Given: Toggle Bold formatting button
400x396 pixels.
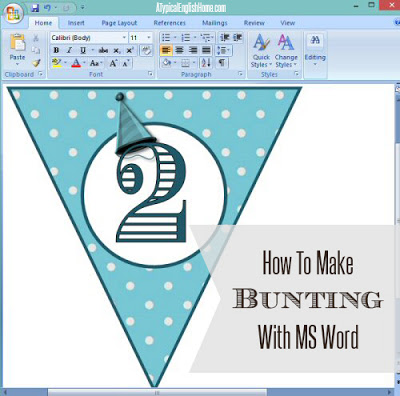Looking at the screenshot, I should [x=56, y=50].
